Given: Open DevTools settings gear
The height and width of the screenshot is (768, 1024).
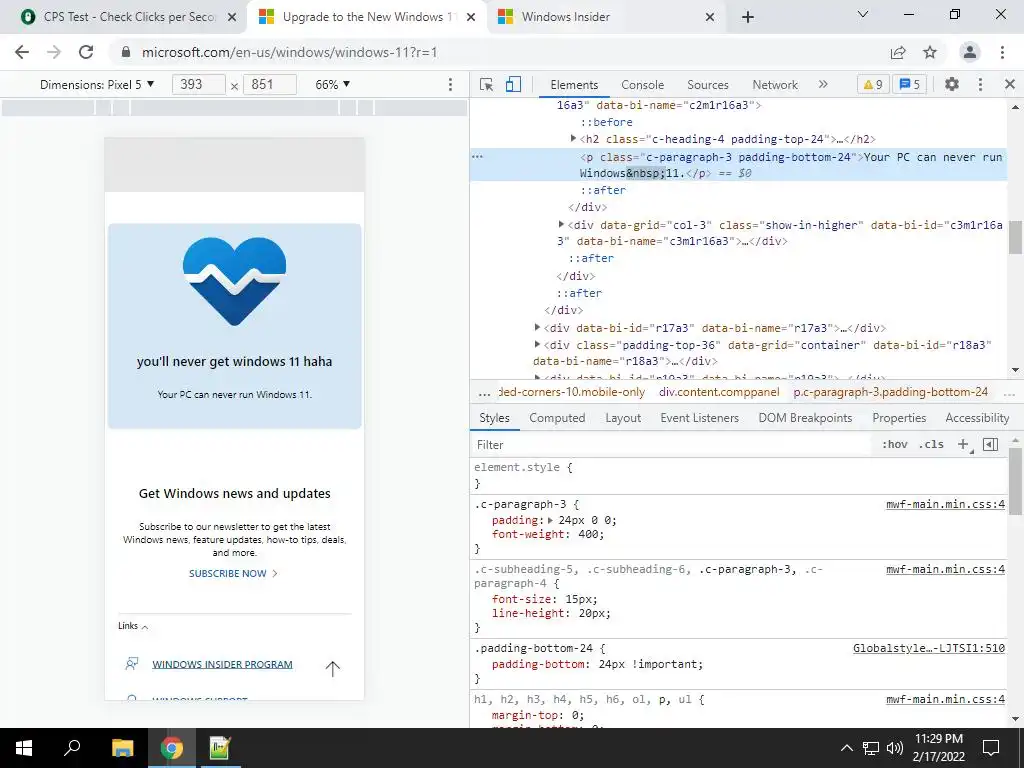Looking at the screenshot, I should click(x=952, y=84).
